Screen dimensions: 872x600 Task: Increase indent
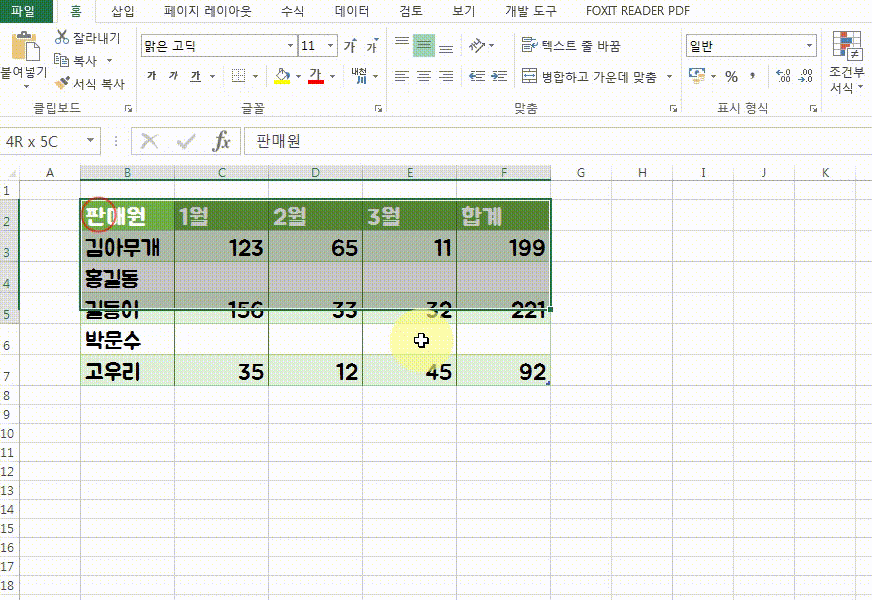(x=499, y=76)
